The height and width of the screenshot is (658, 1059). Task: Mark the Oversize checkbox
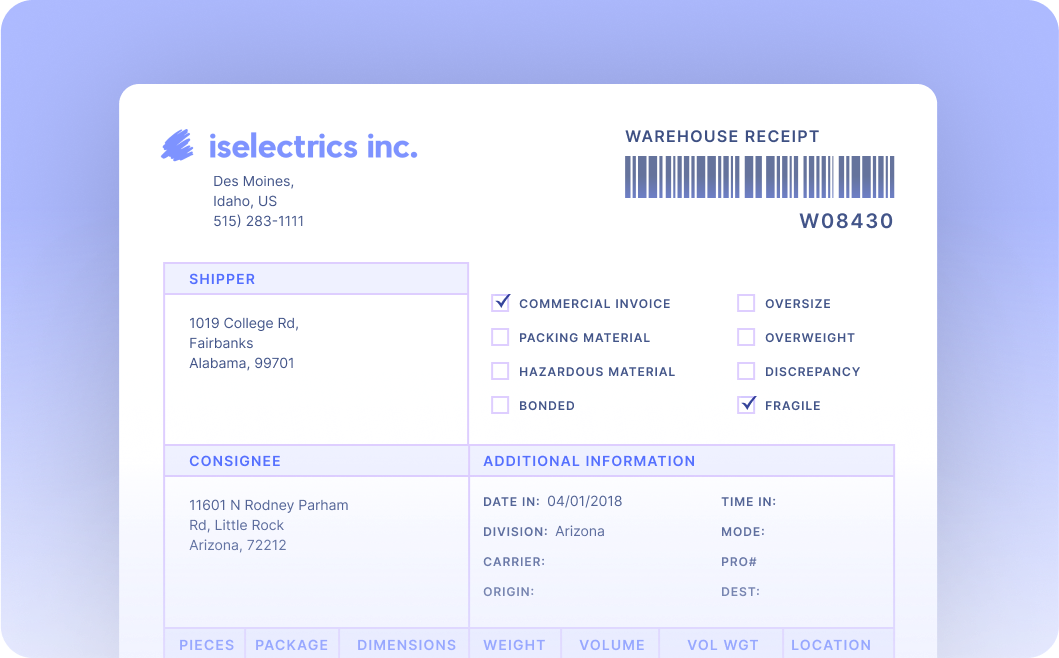[746, 303]
